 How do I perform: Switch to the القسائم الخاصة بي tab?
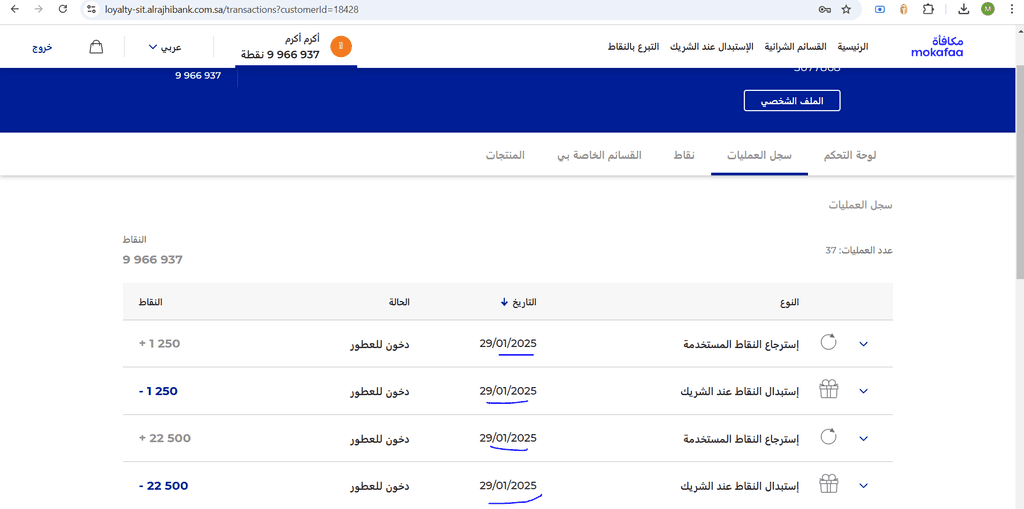pyautogui.click(x=599, y=156)
